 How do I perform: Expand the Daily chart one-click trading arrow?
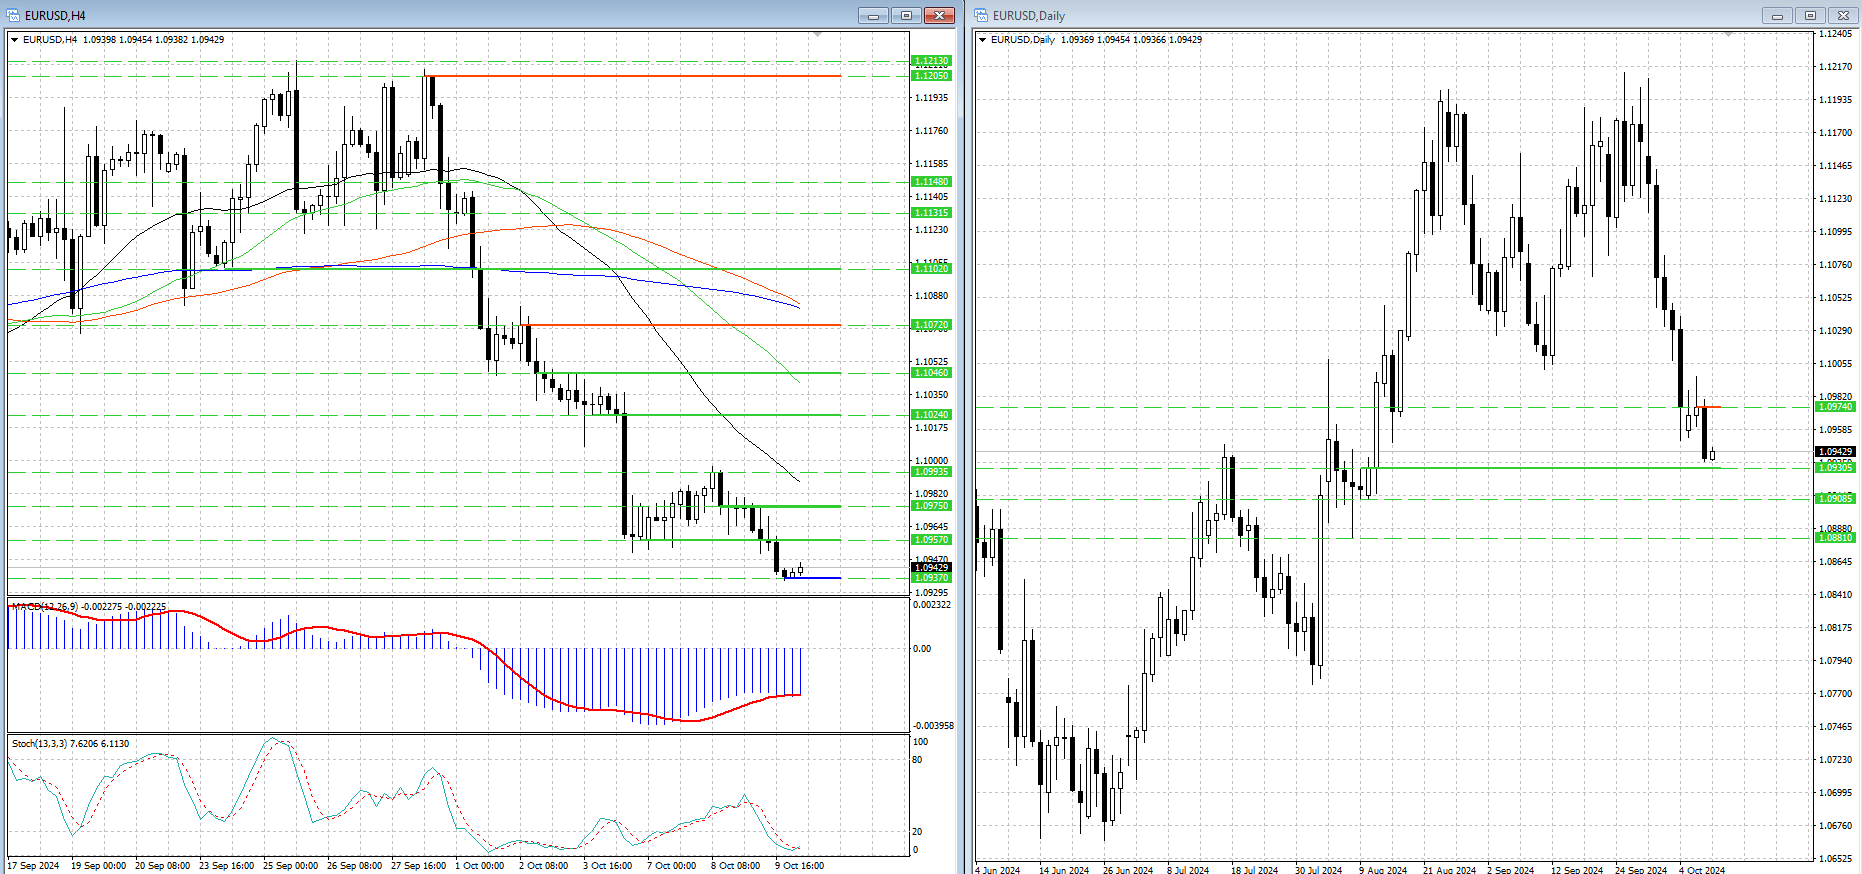[983, 40]
